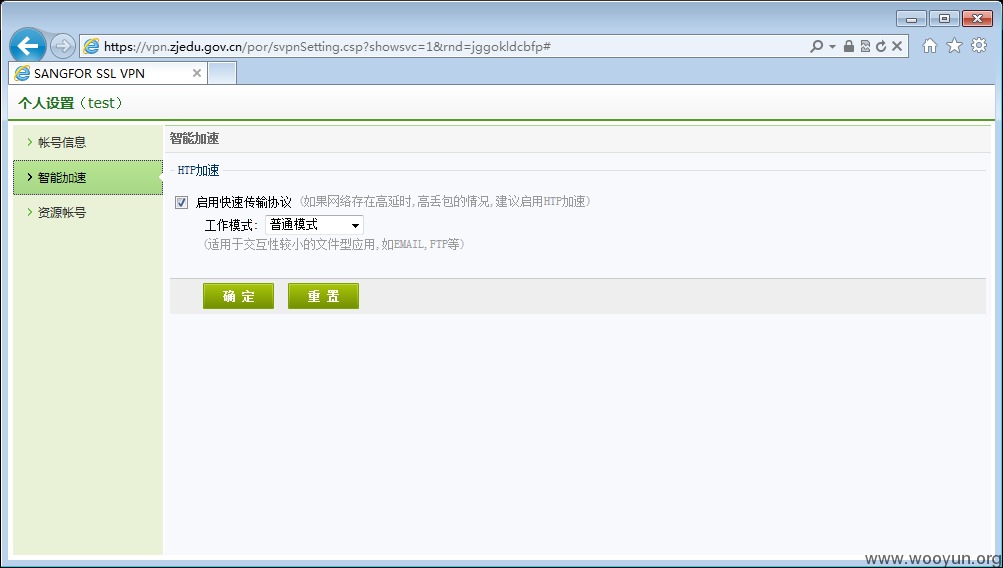
Task: Toggle the 启用快速传输协议 checkbox
Action: click(x=182, y=203)
